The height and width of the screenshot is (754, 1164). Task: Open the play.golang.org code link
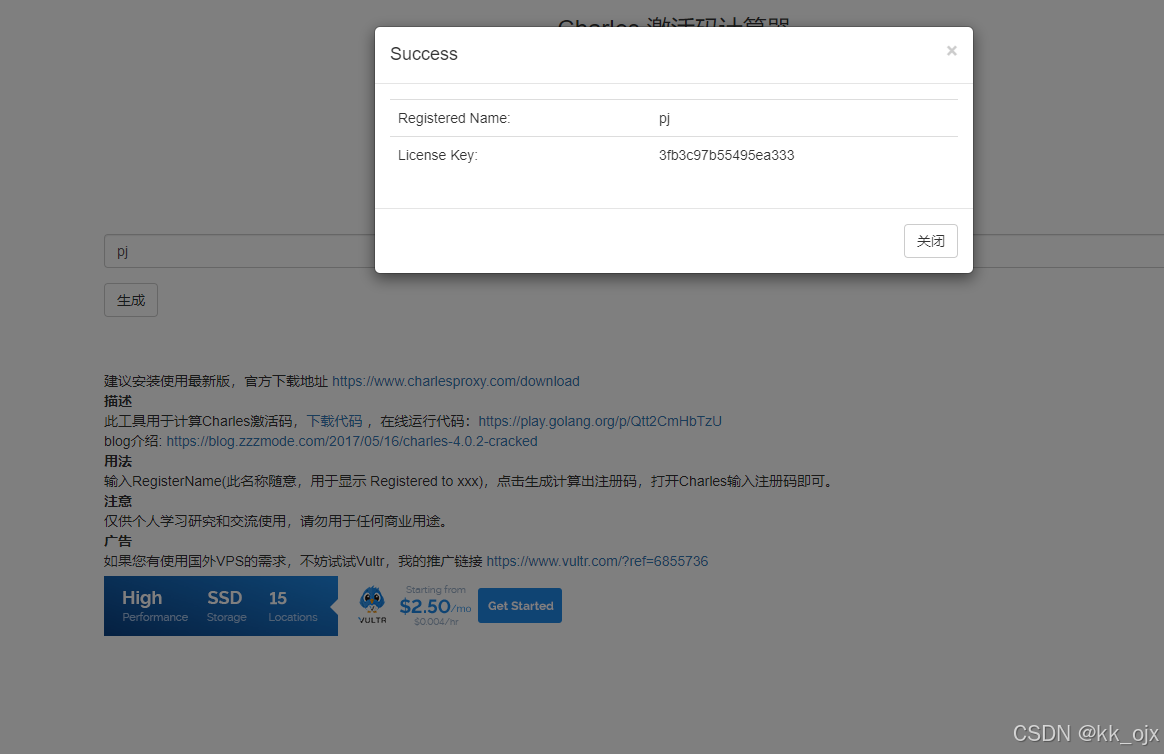click(600, 422)
